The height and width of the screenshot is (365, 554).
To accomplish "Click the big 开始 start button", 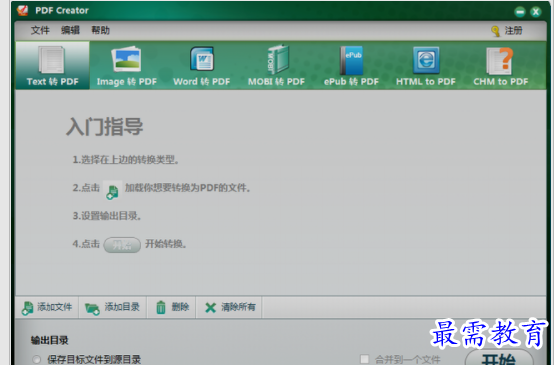I will 499,357.
